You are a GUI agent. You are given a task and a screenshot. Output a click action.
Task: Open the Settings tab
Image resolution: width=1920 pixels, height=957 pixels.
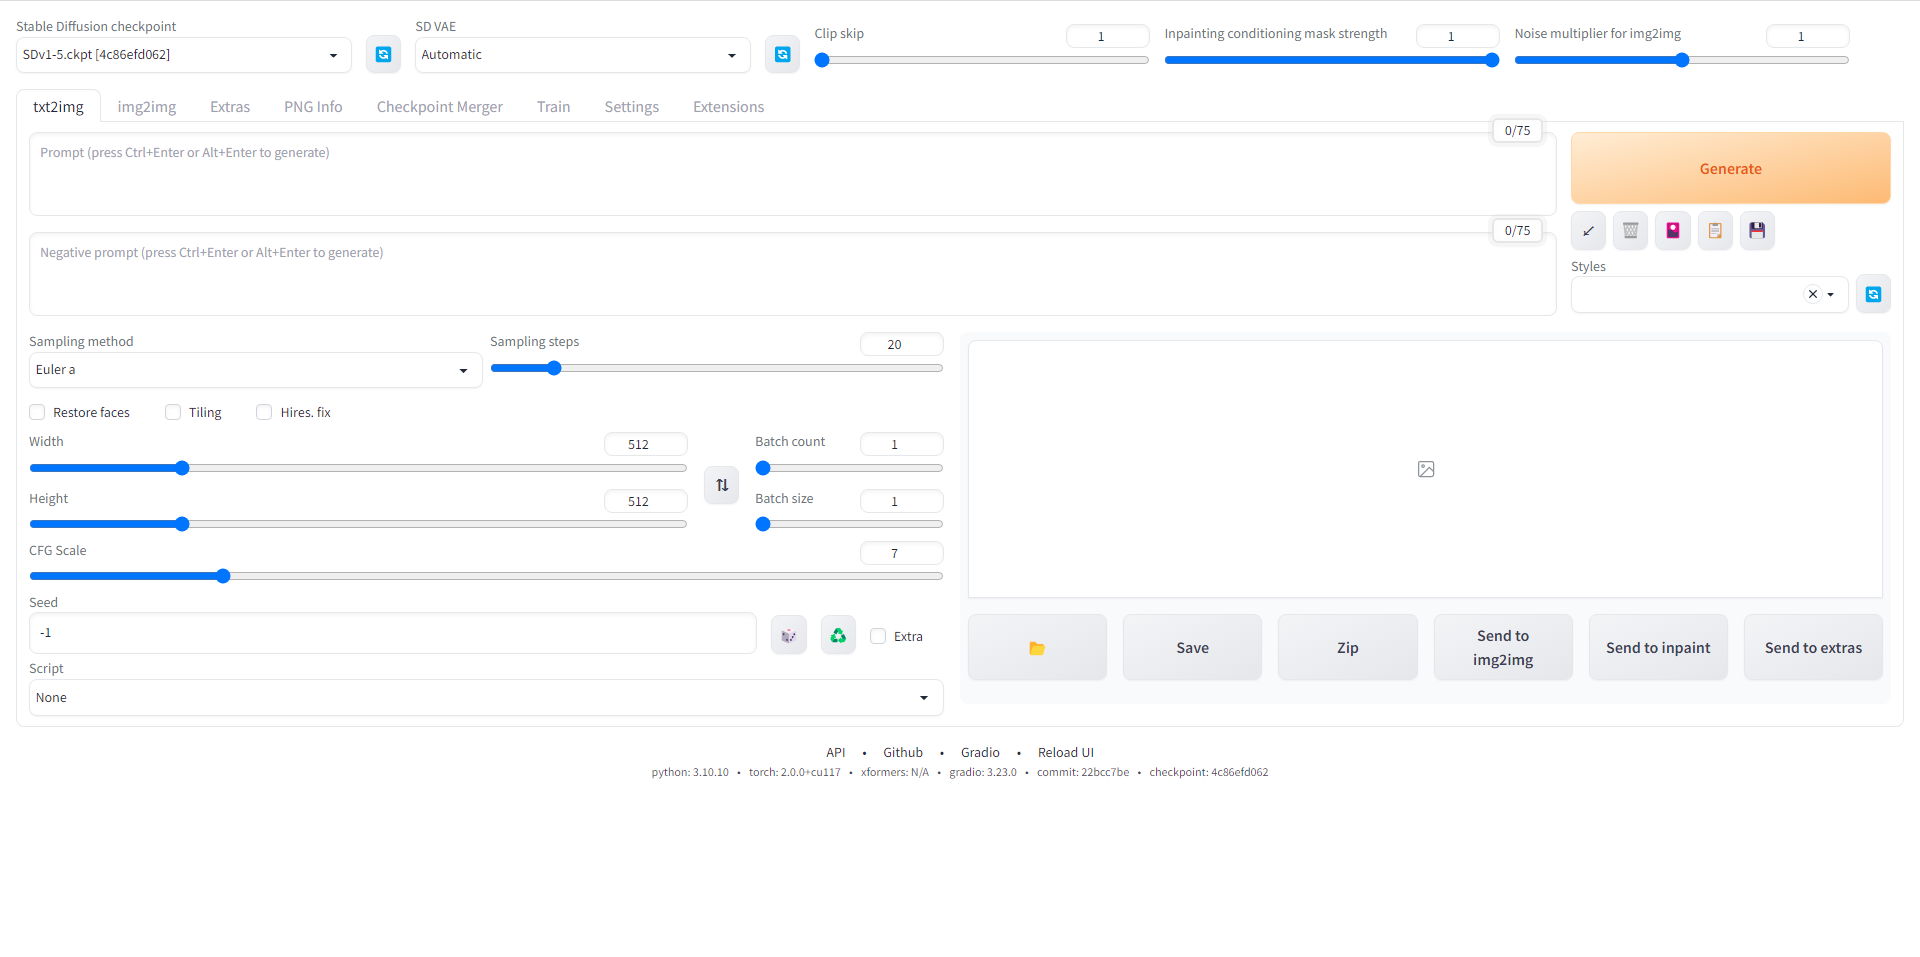pos(632,107)
